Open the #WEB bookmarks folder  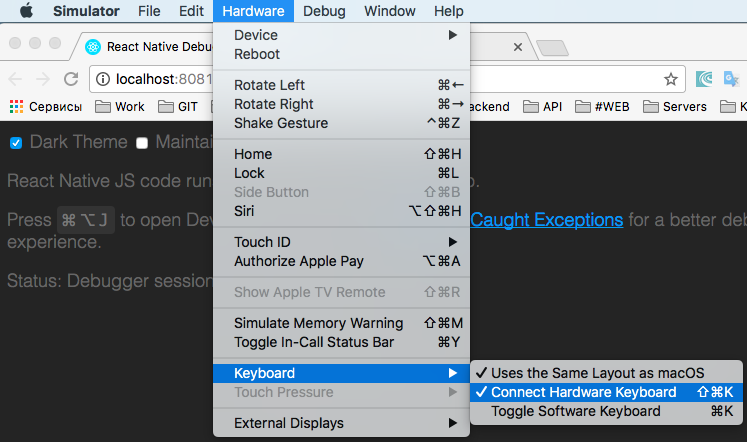602,107
